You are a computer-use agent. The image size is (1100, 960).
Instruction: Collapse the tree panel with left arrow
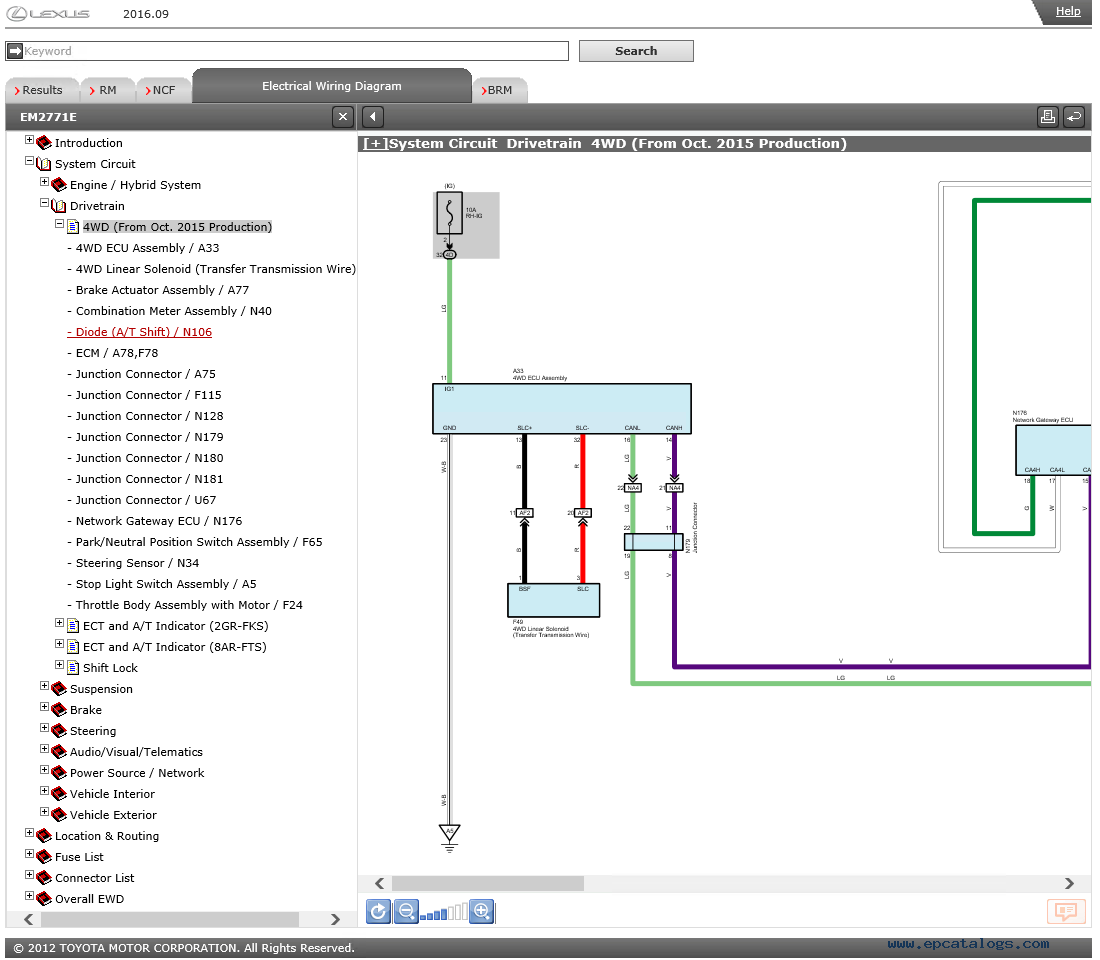tap(373, 116)
